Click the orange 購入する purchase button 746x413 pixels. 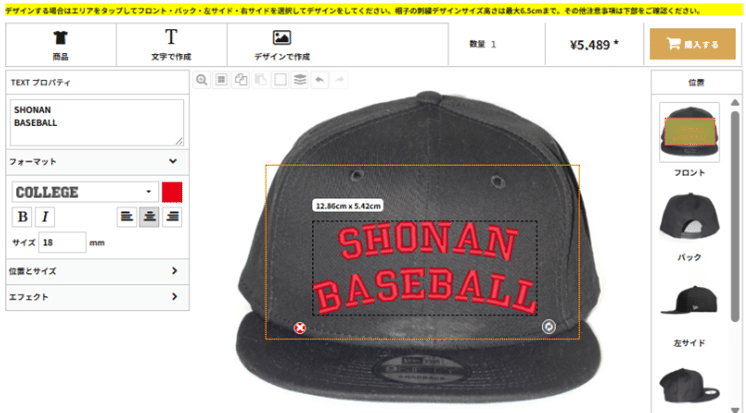click(x=693, y=44)
